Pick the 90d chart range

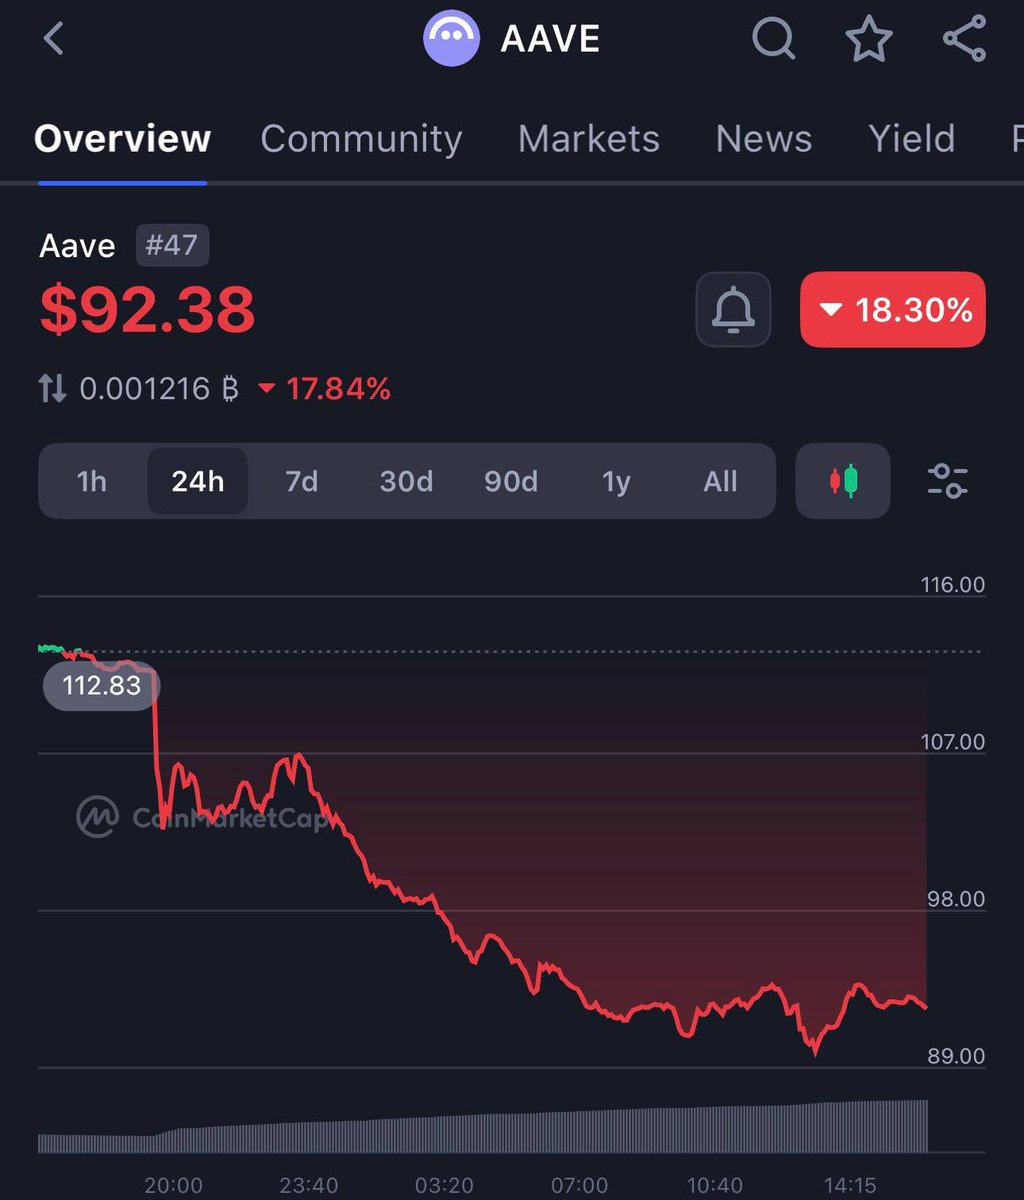click(x=511, y=482)
